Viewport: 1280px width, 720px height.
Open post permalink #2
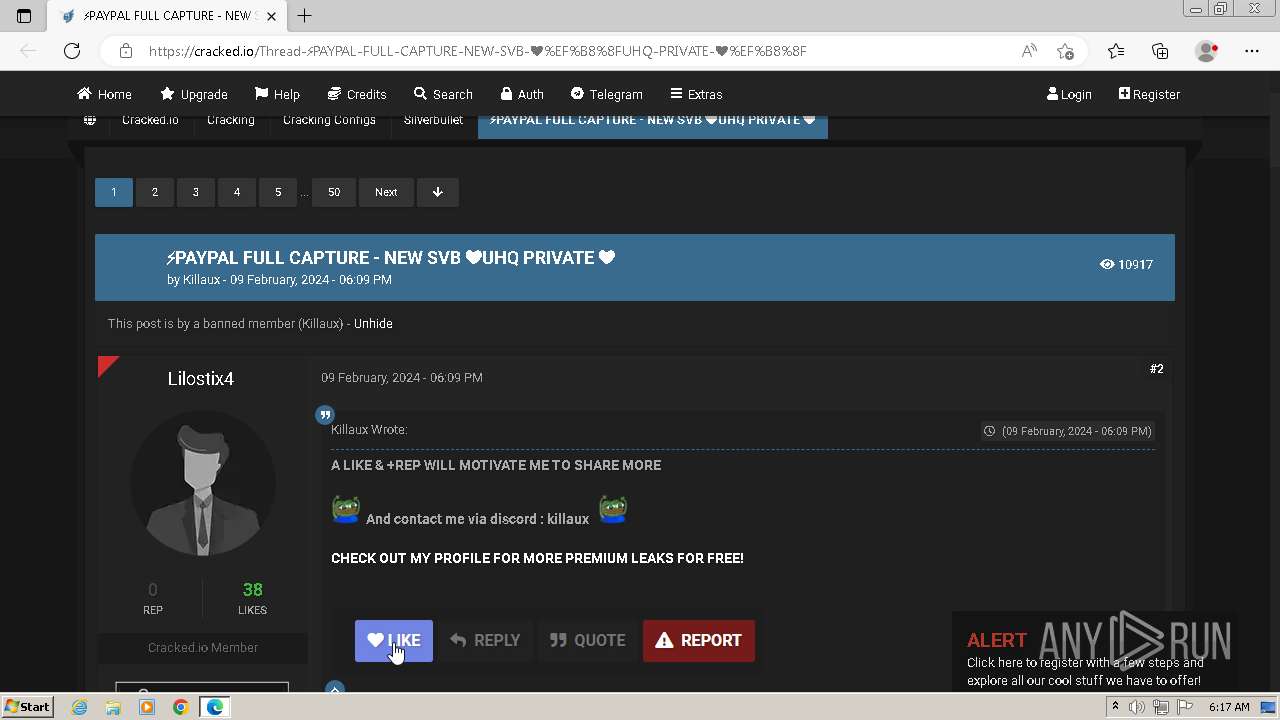pos(1156,369)
